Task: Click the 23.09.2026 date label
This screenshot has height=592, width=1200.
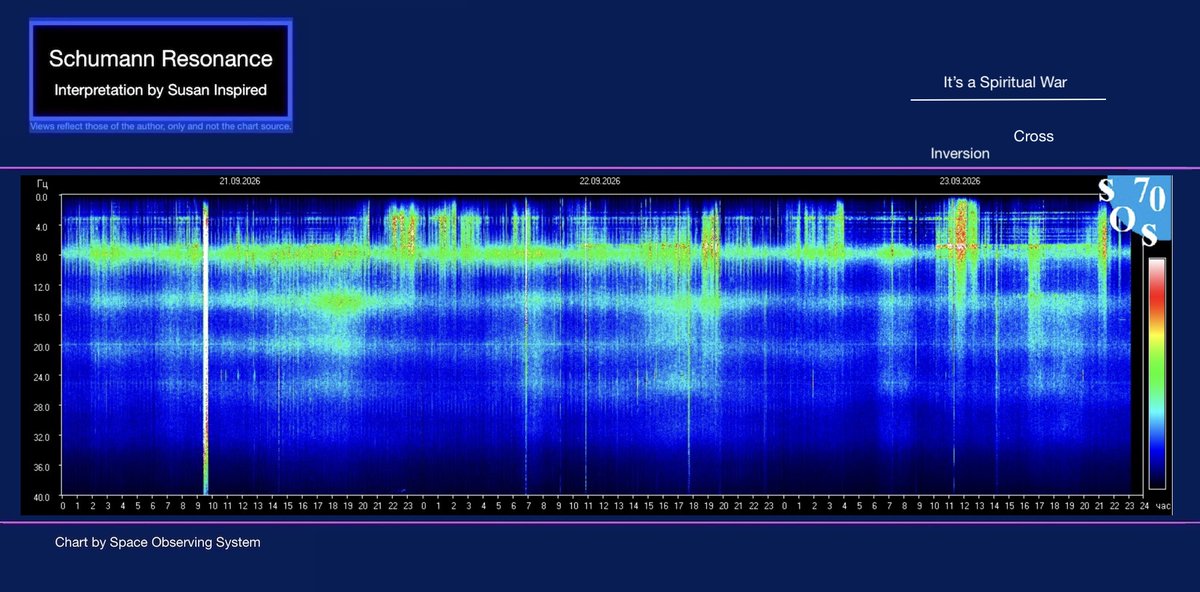Action: point(959,182)
